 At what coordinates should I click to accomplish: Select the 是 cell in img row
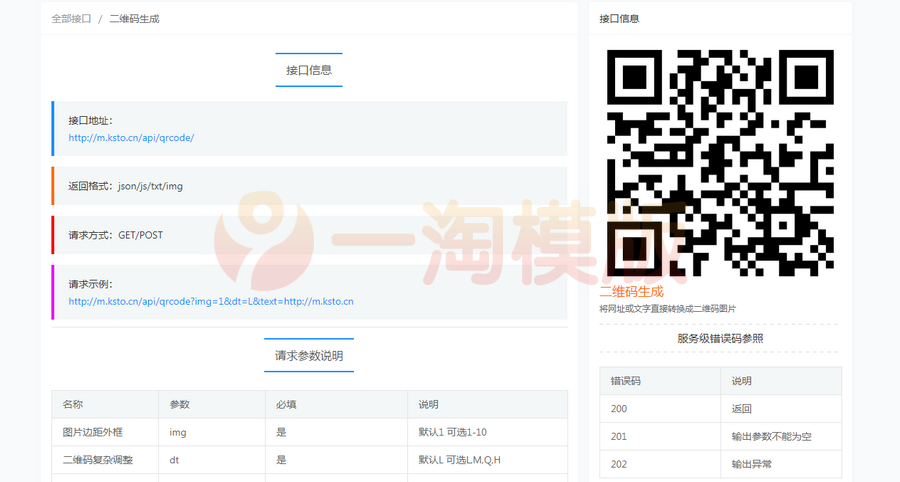pyautogui.click(x=336, y=432)
